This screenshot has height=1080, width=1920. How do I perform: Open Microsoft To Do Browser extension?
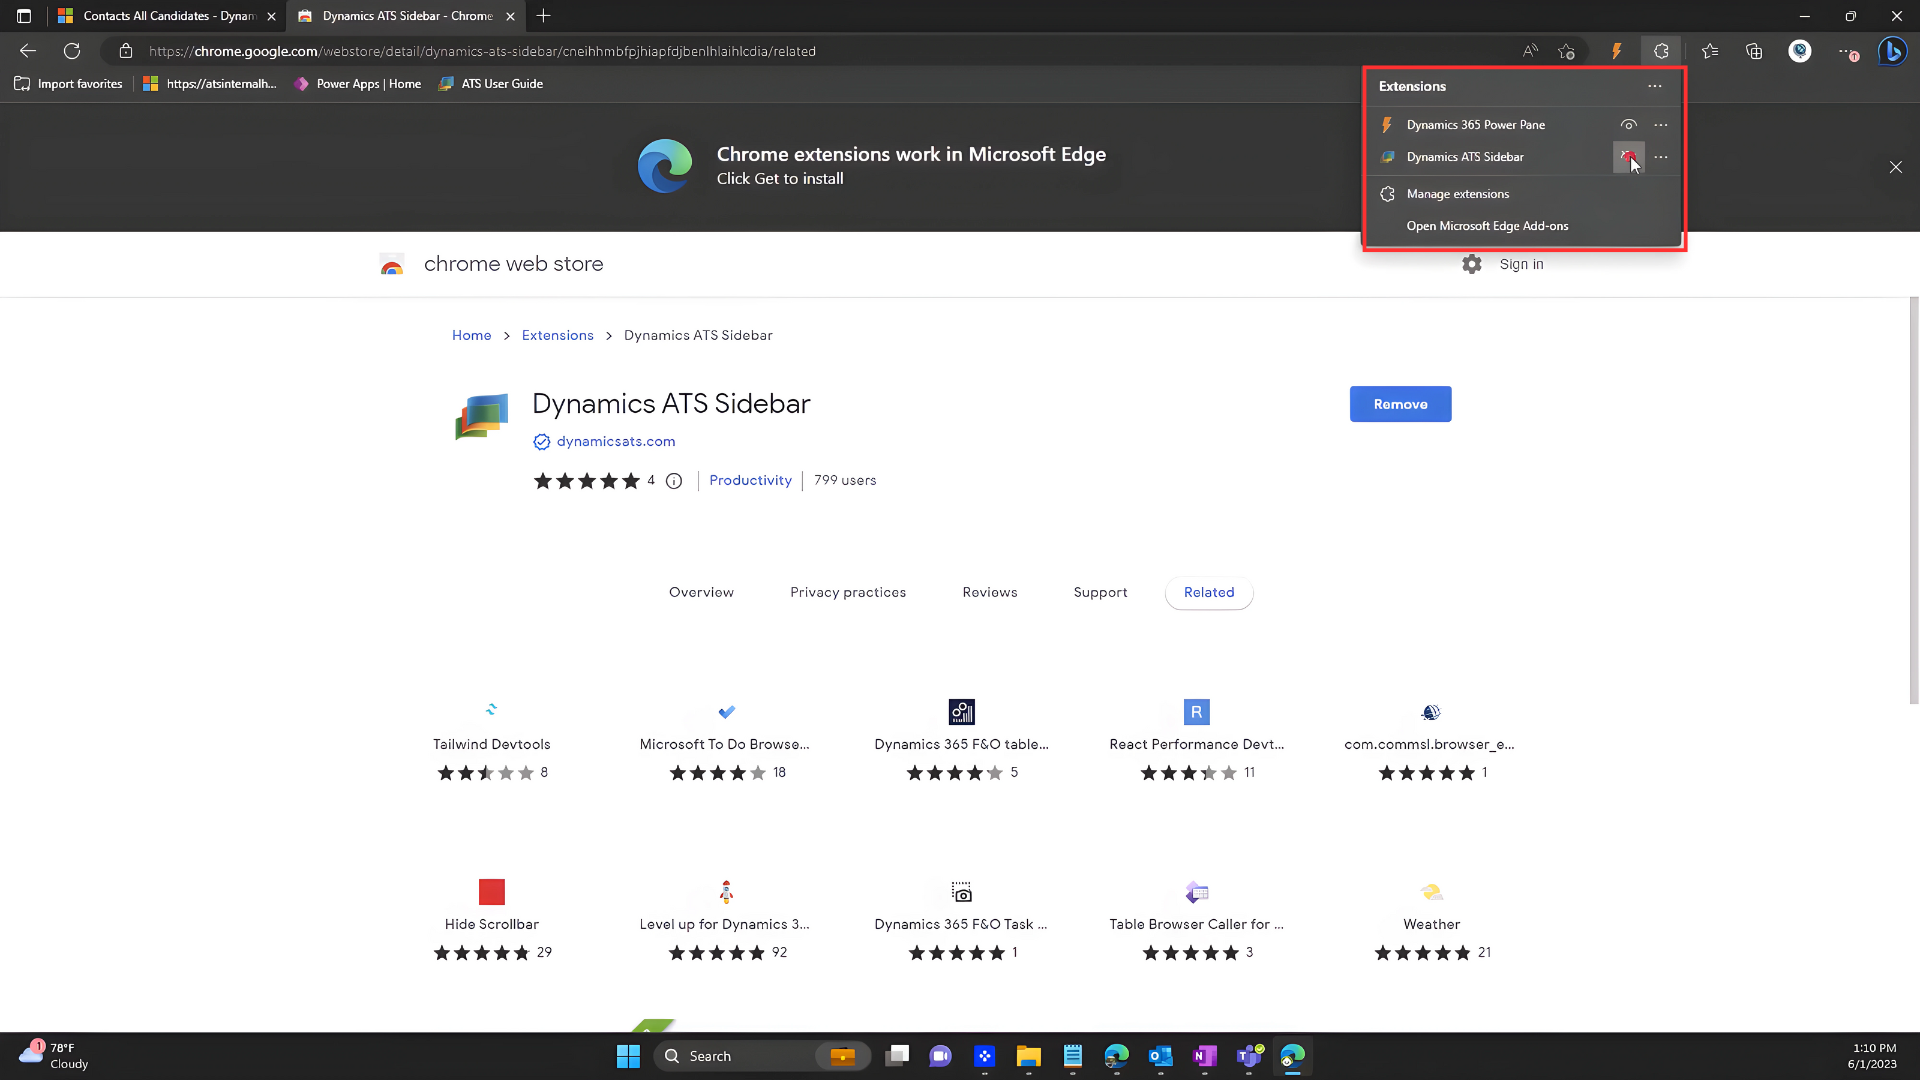(726, 741)
